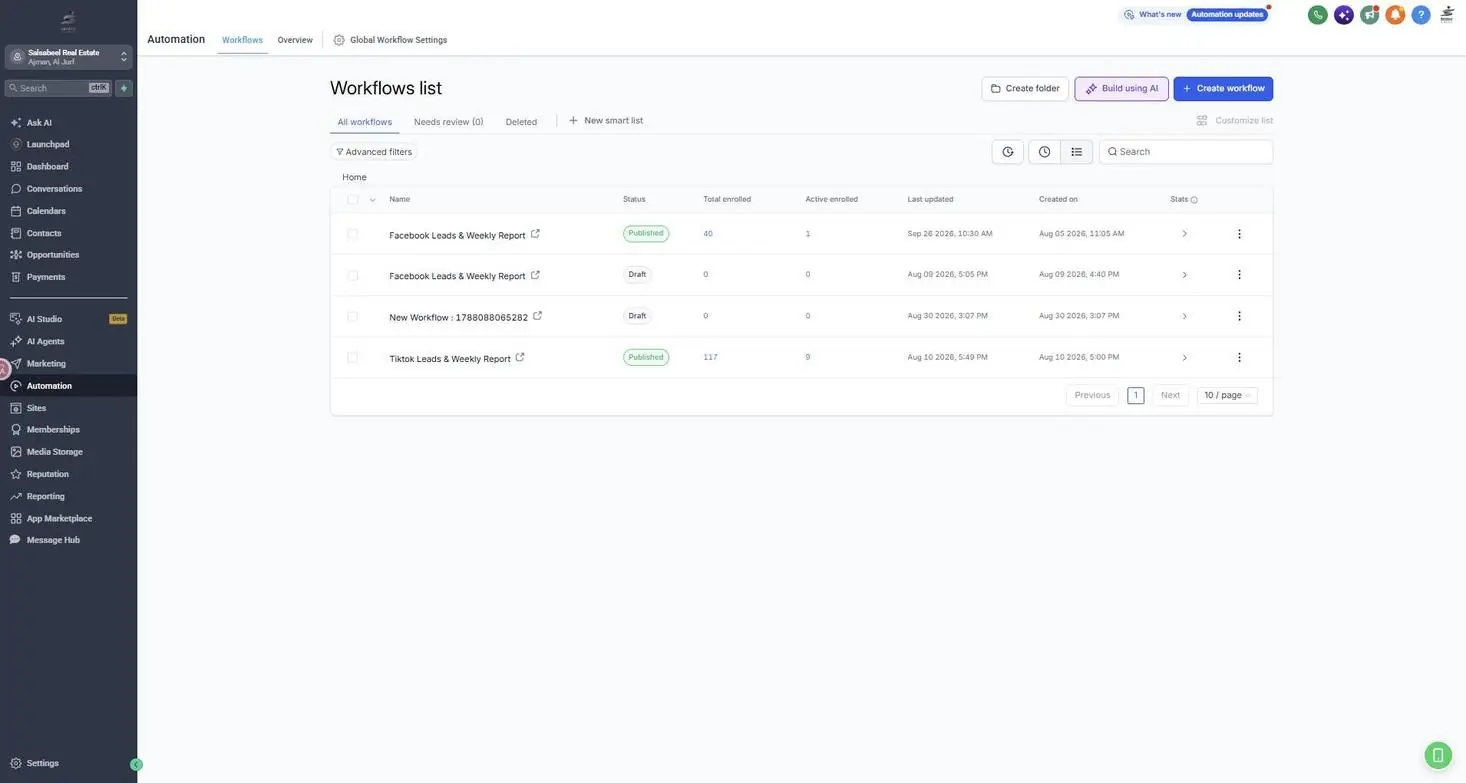Viewport: 1466px width, 783px height.
Task: Select the bulleted list view icon
Action: [1076, 152]
